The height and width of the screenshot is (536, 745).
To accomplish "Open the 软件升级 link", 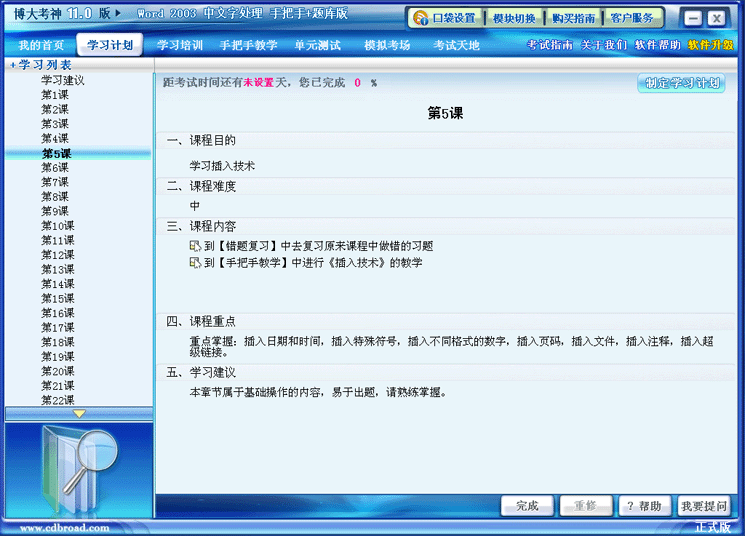I will (x=710, y=45).
